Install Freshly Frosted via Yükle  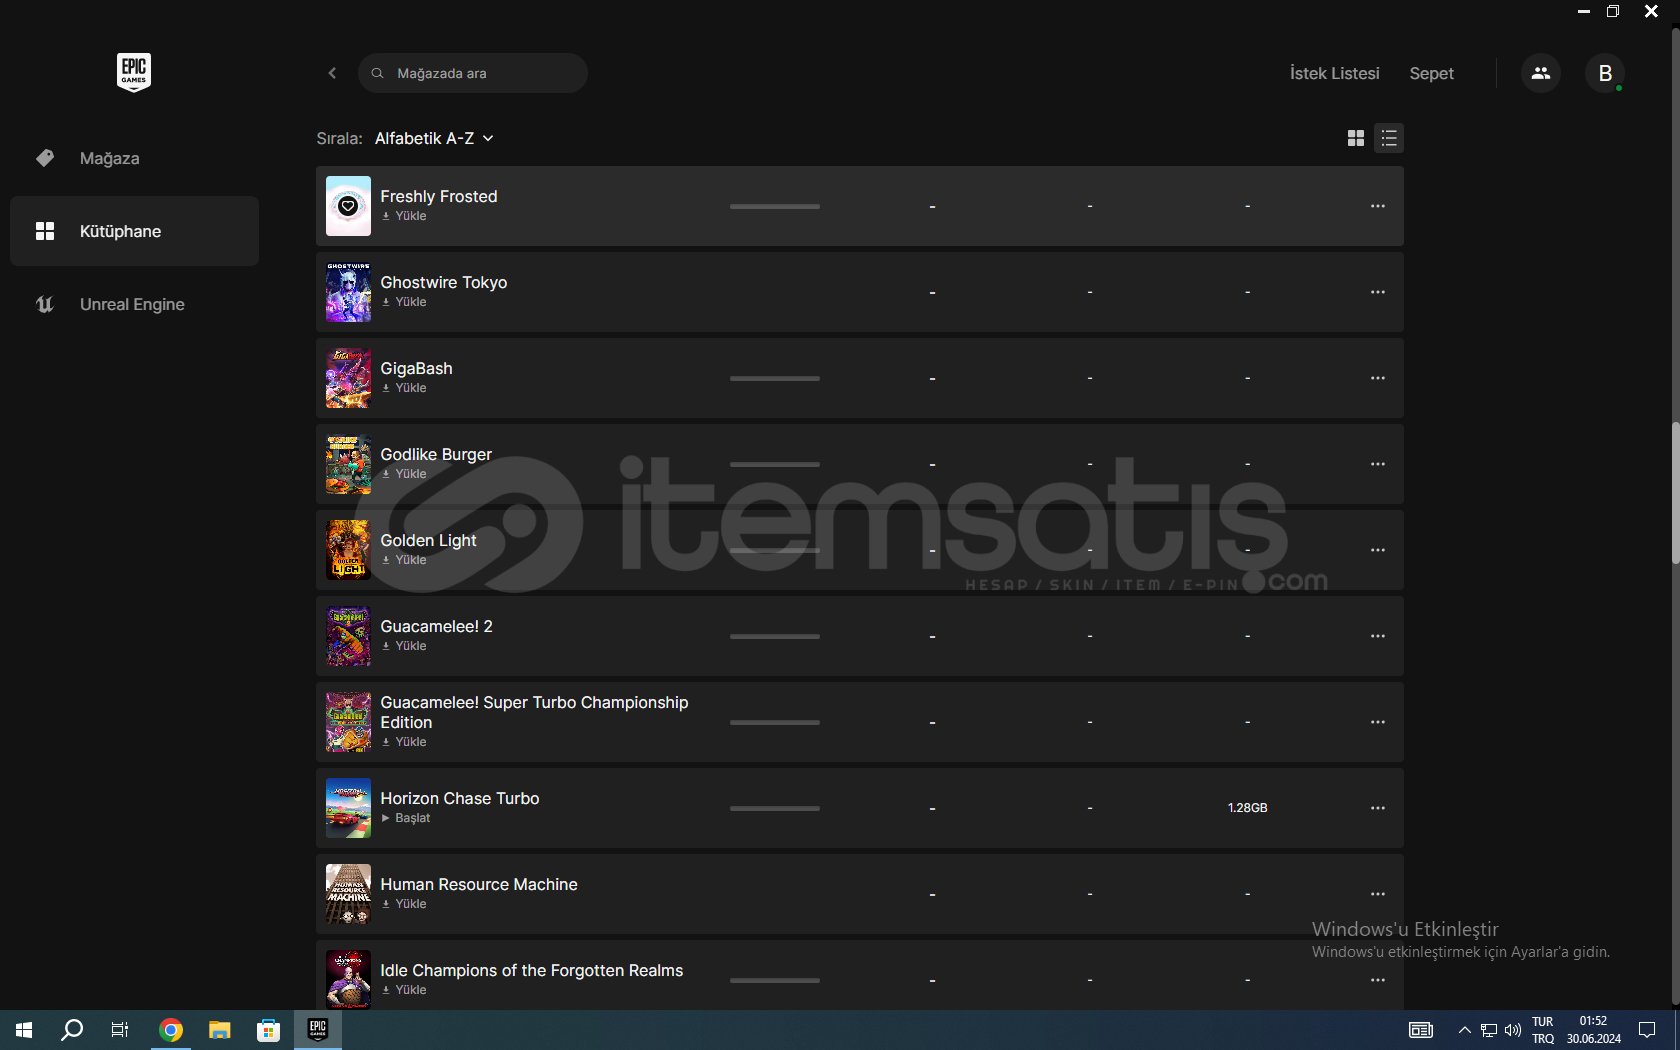(x=404, y=216)
